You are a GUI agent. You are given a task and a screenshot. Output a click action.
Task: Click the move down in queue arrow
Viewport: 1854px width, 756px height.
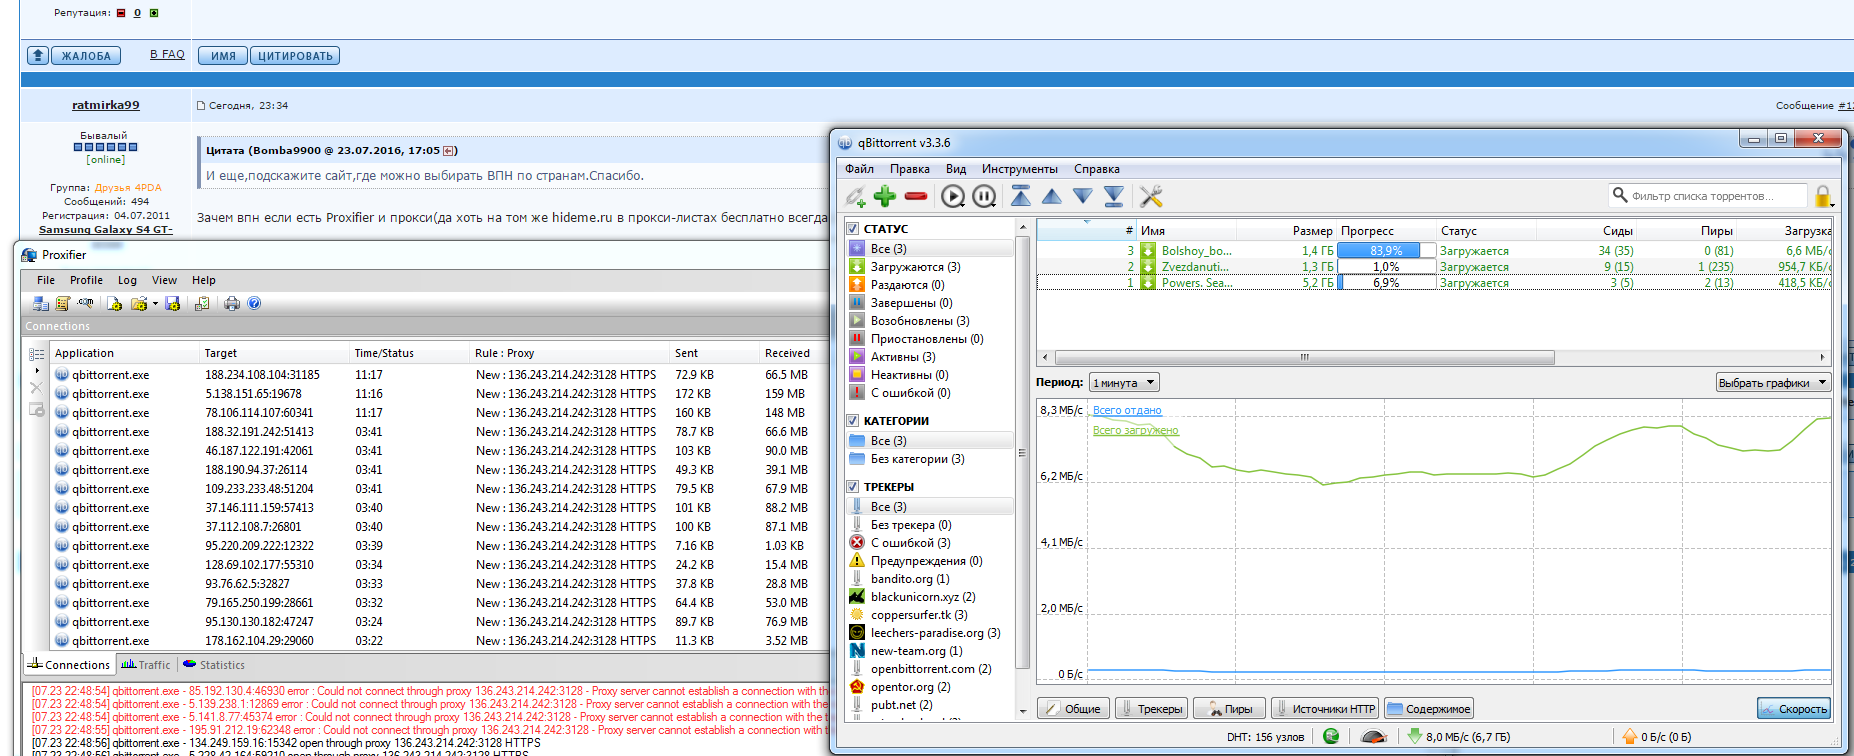click(1083, 196)
